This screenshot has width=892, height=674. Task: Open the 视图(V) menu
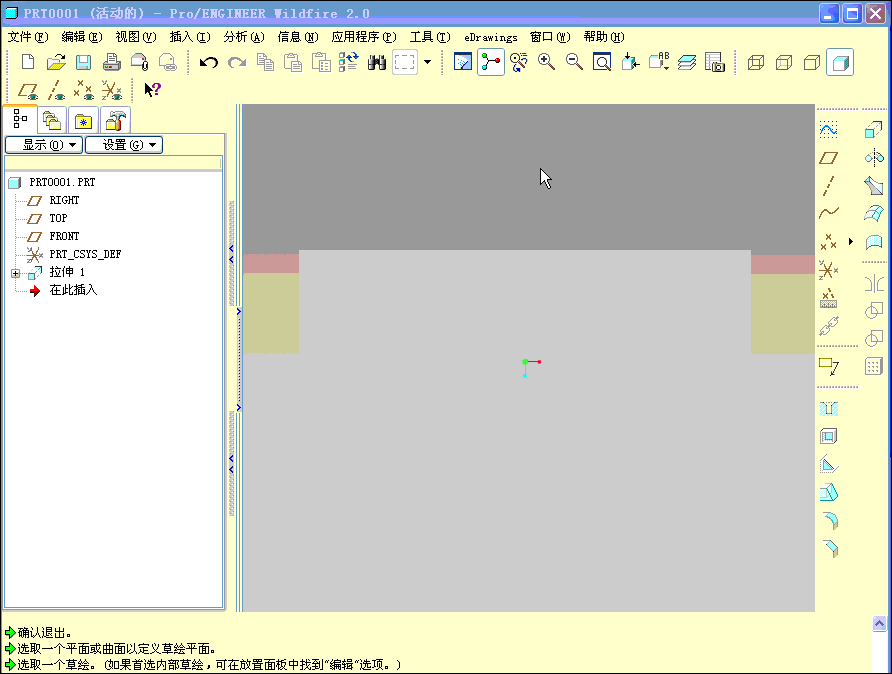click(x=136, y=37)
